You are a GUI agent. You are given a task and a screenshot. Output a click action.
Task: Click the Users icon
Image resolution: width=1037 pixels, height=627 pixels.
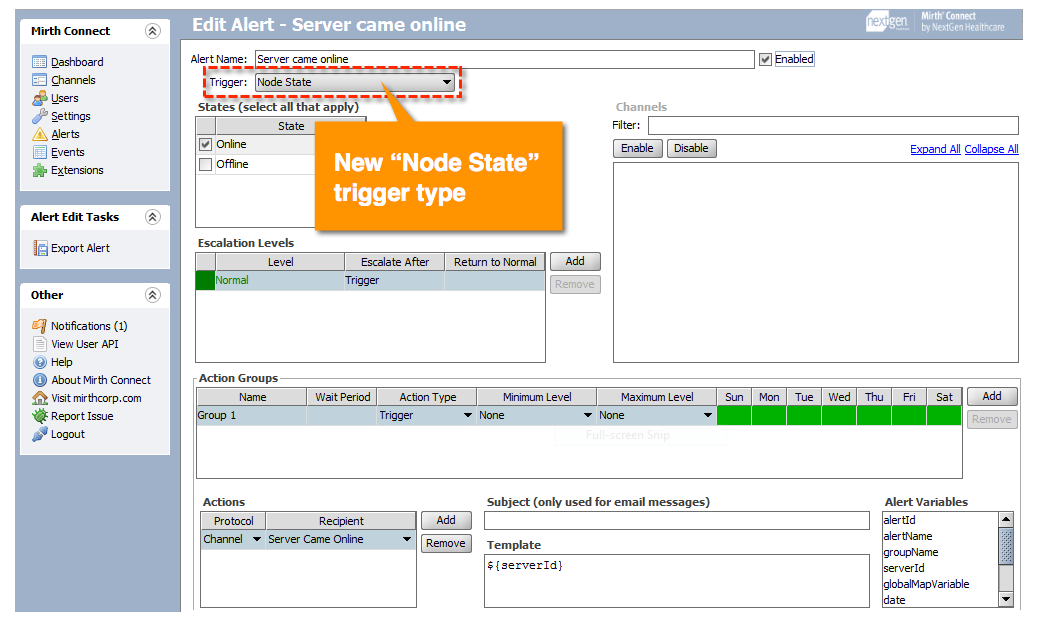(40, 98)
